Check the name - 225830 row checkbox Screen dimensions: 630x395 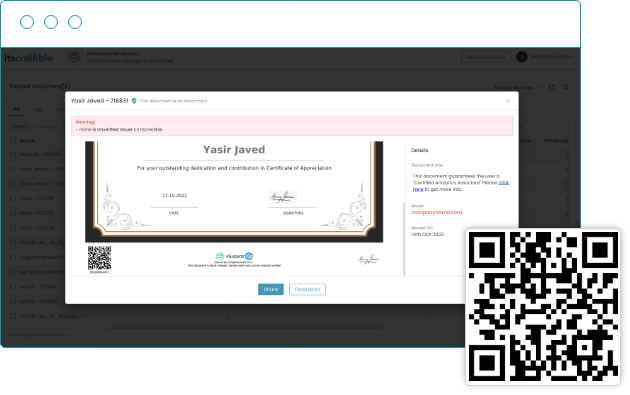pyautogui.click(x=13, y=301)
